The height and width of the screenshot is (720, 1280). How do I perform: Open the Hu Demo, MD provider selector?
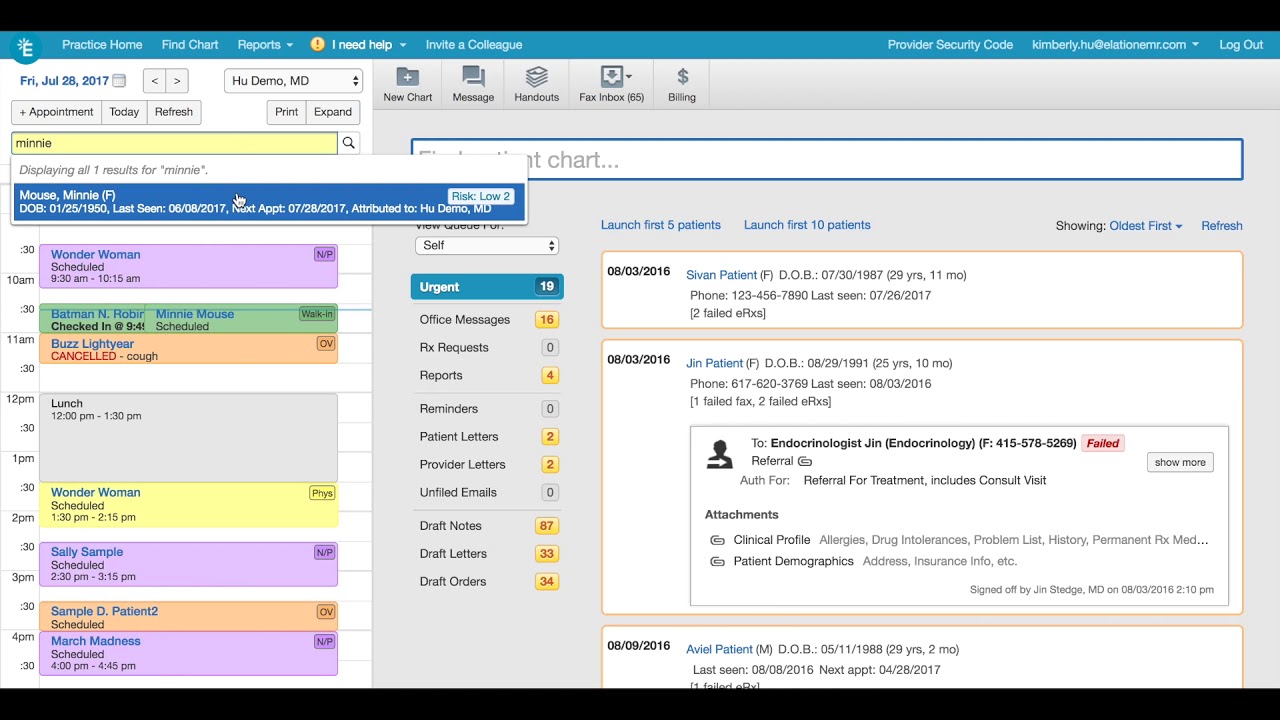click(294, 81)
